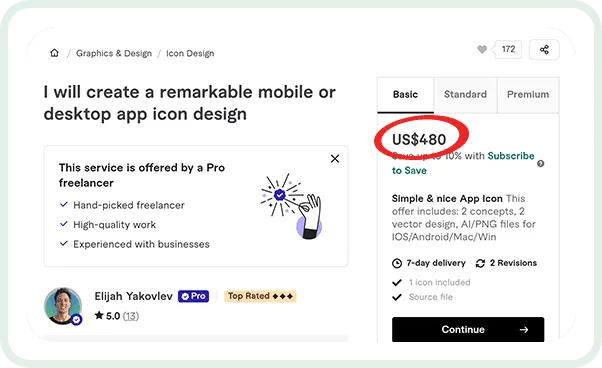The image size is (602, 368).
Task: Open Graphics & Design breadcrumb link
Action: point(114,53)
